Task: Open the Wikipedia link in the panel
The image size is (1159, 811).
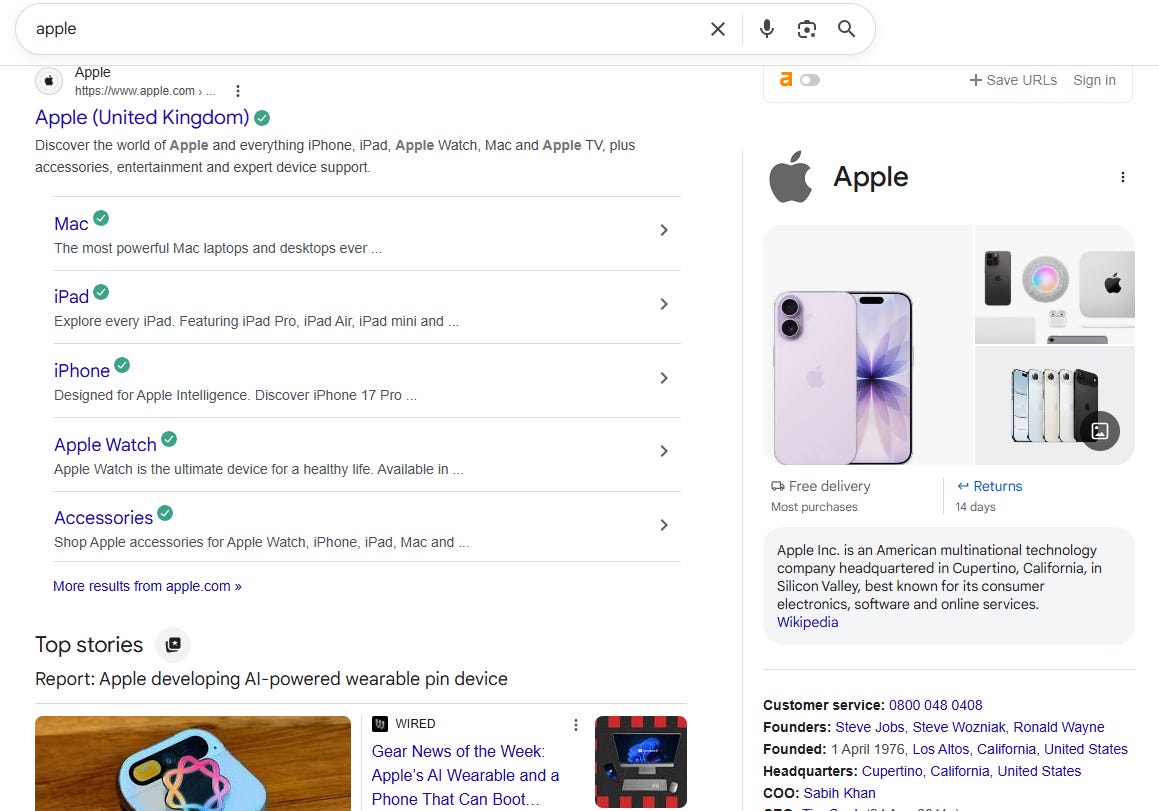Action: pyautogui.click(x=806, y=621)
